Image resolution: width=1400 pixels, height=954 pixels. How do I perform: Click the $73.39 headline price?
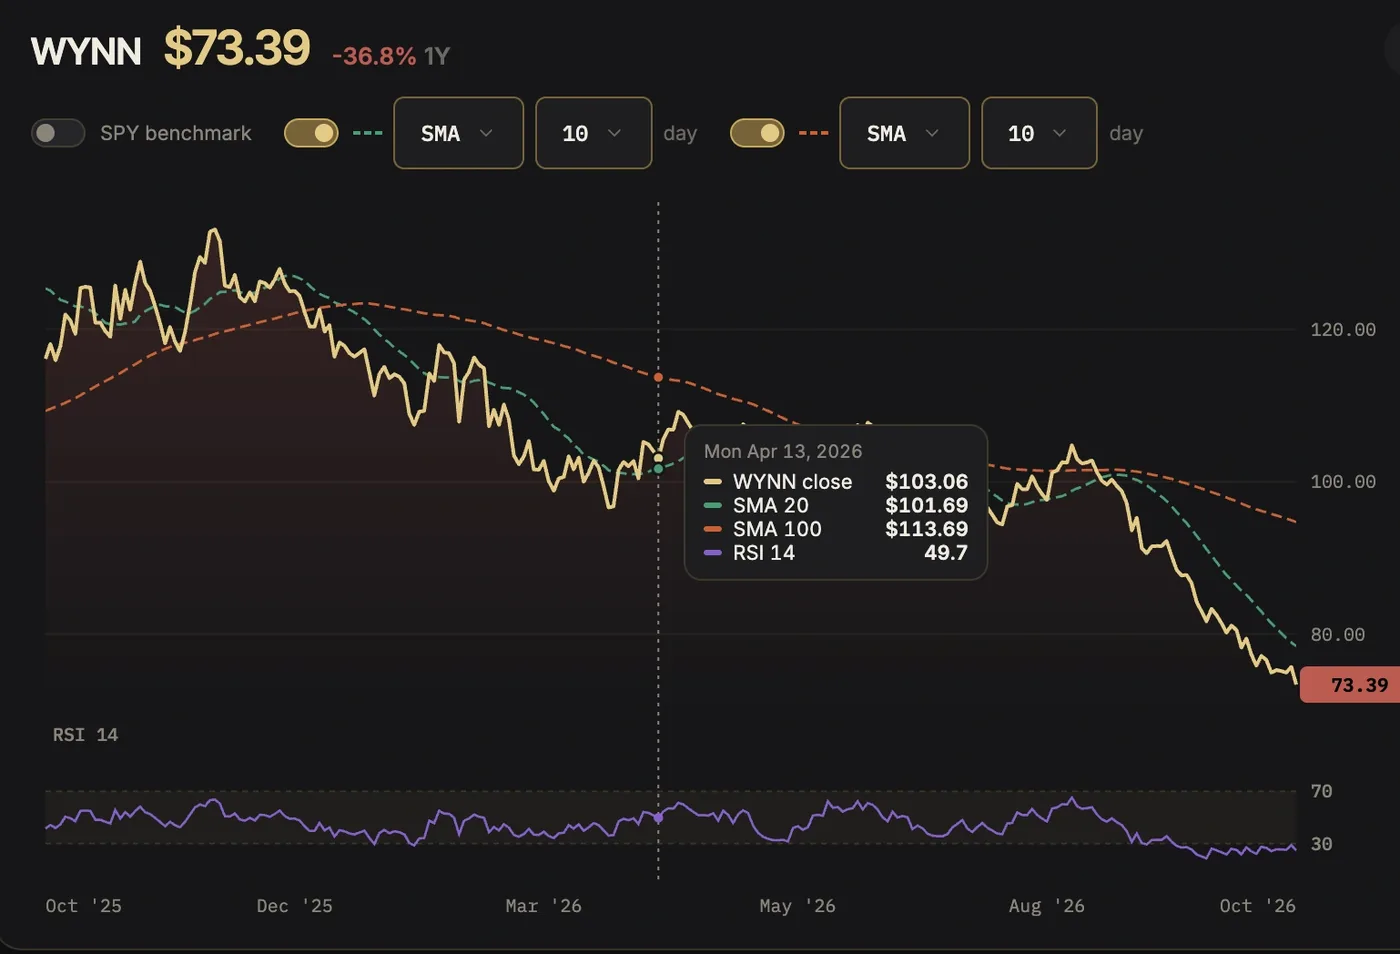[237, 48]
